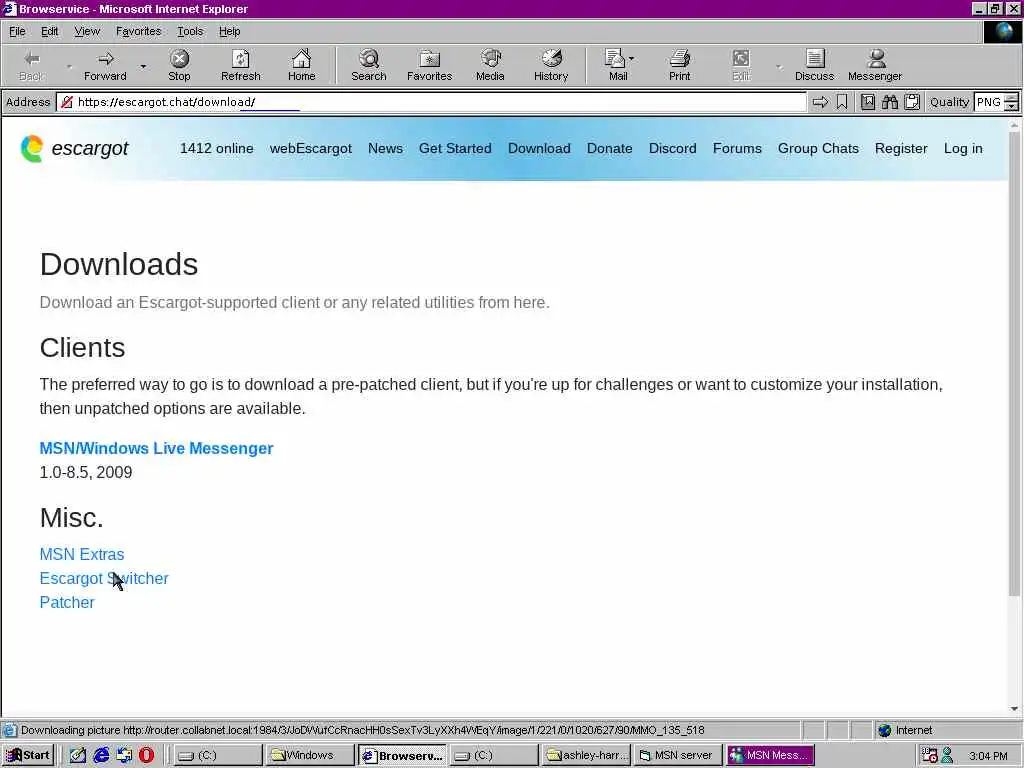1024x768 pixels.
Task: Open the Back history dropdown arrow
Action: pyautogui.click(x=69, y=66)
